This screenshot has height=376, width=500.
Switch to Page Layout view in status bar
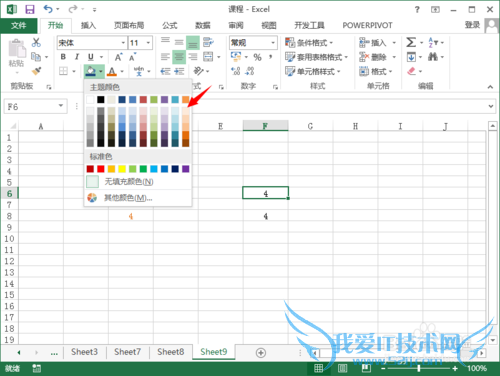pos(342,368)
